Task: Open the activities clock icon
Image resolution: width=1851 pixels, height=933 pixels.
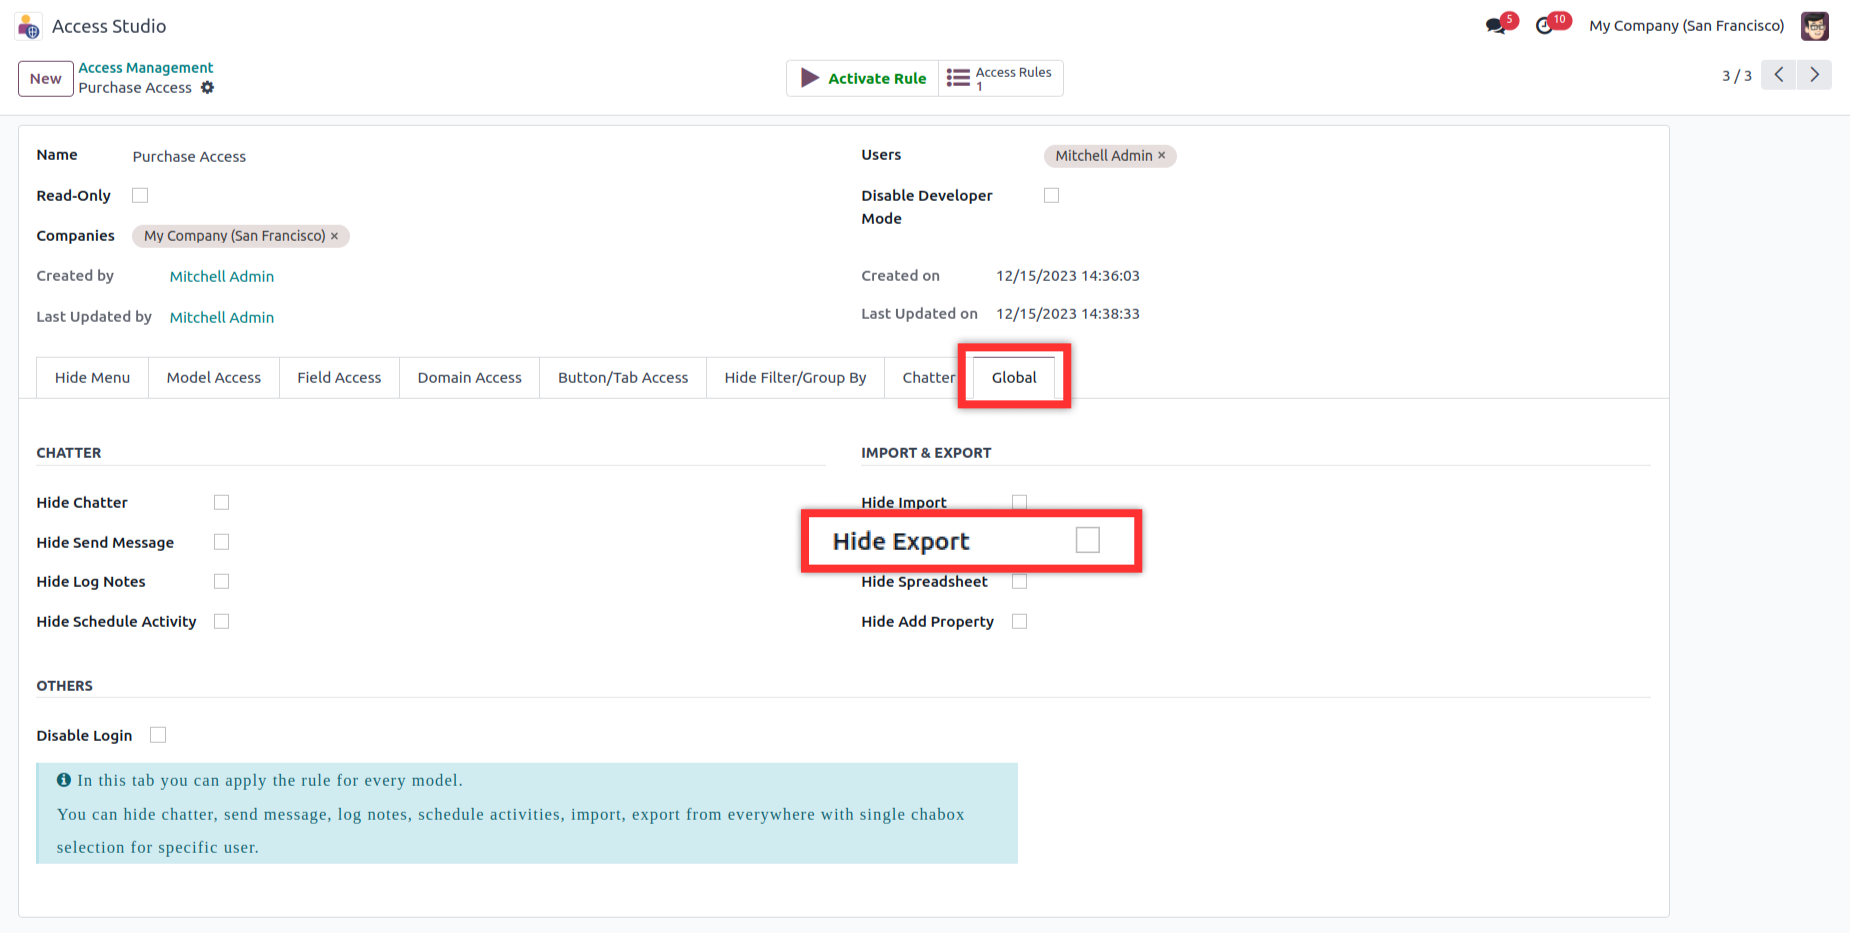Action: (1546, 26)
